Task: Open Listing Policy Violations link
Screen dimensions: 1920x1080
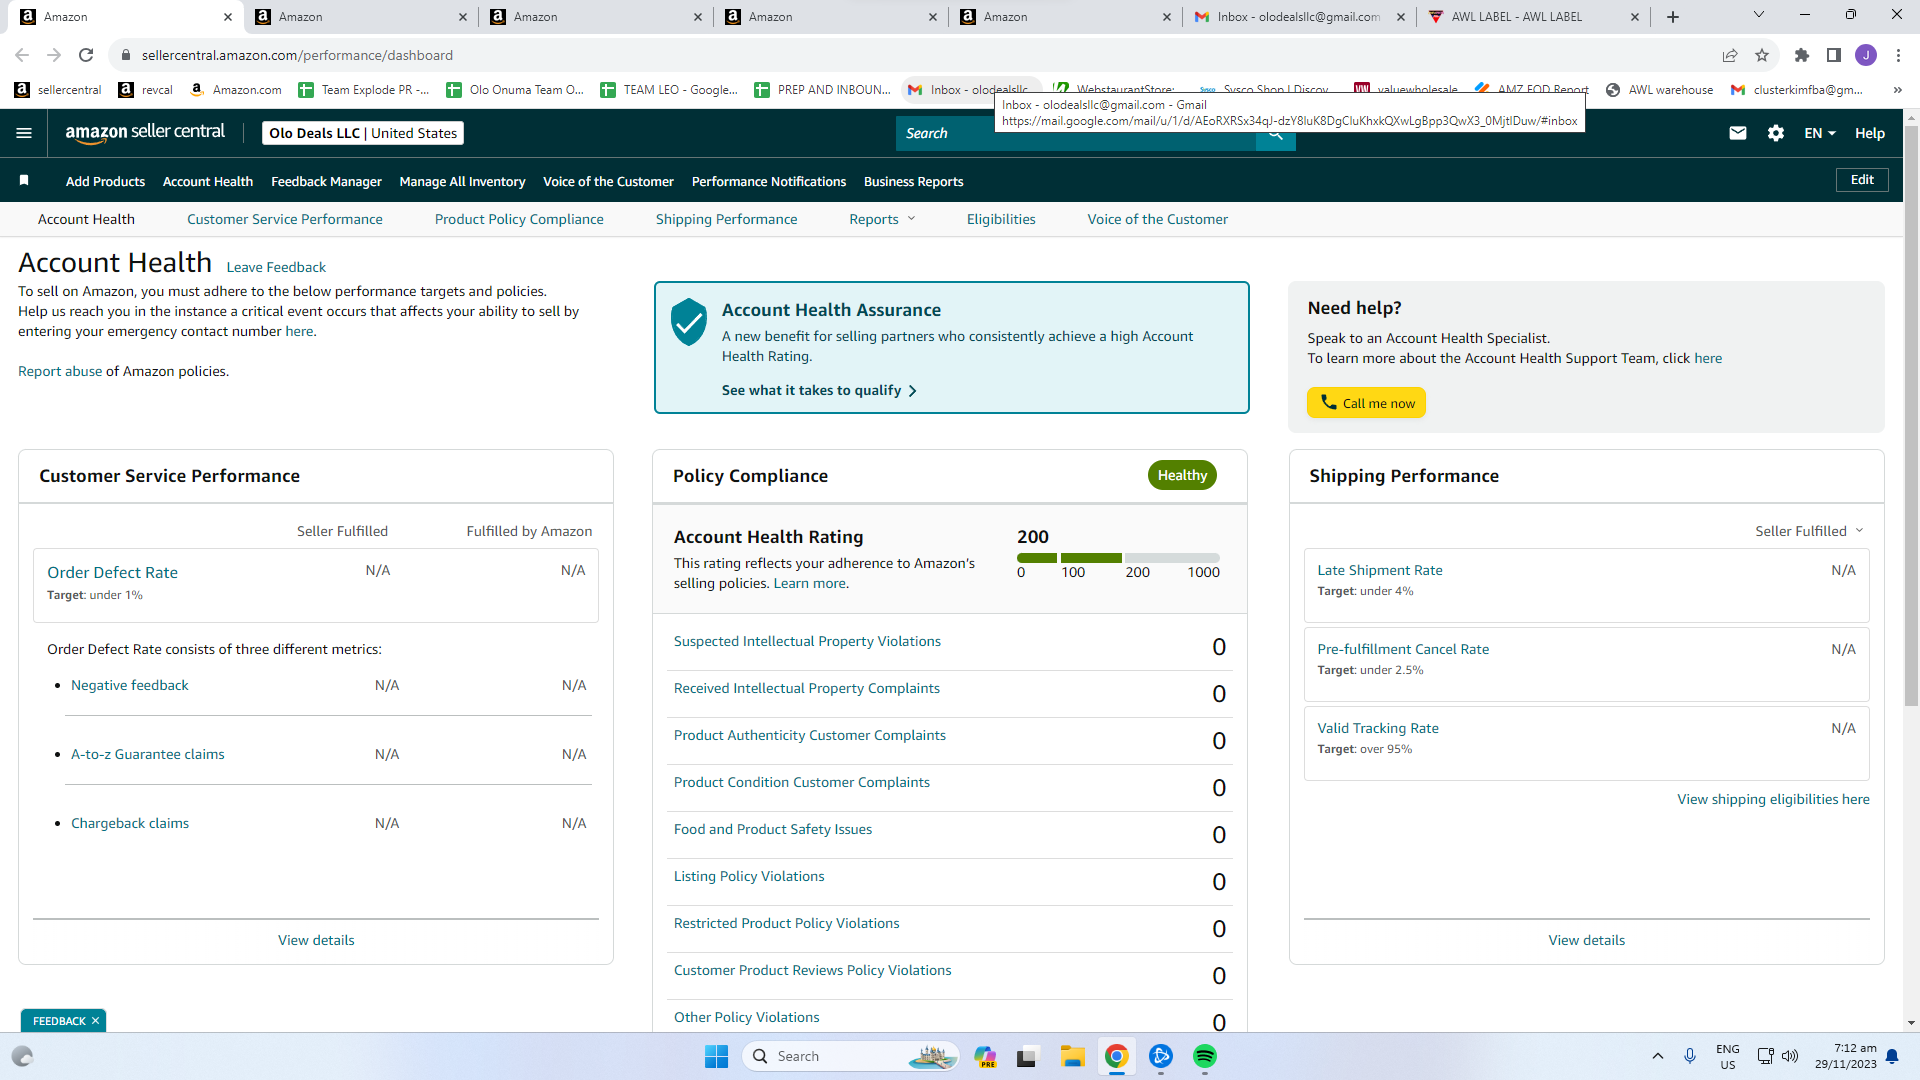Action: coord(749,876)
